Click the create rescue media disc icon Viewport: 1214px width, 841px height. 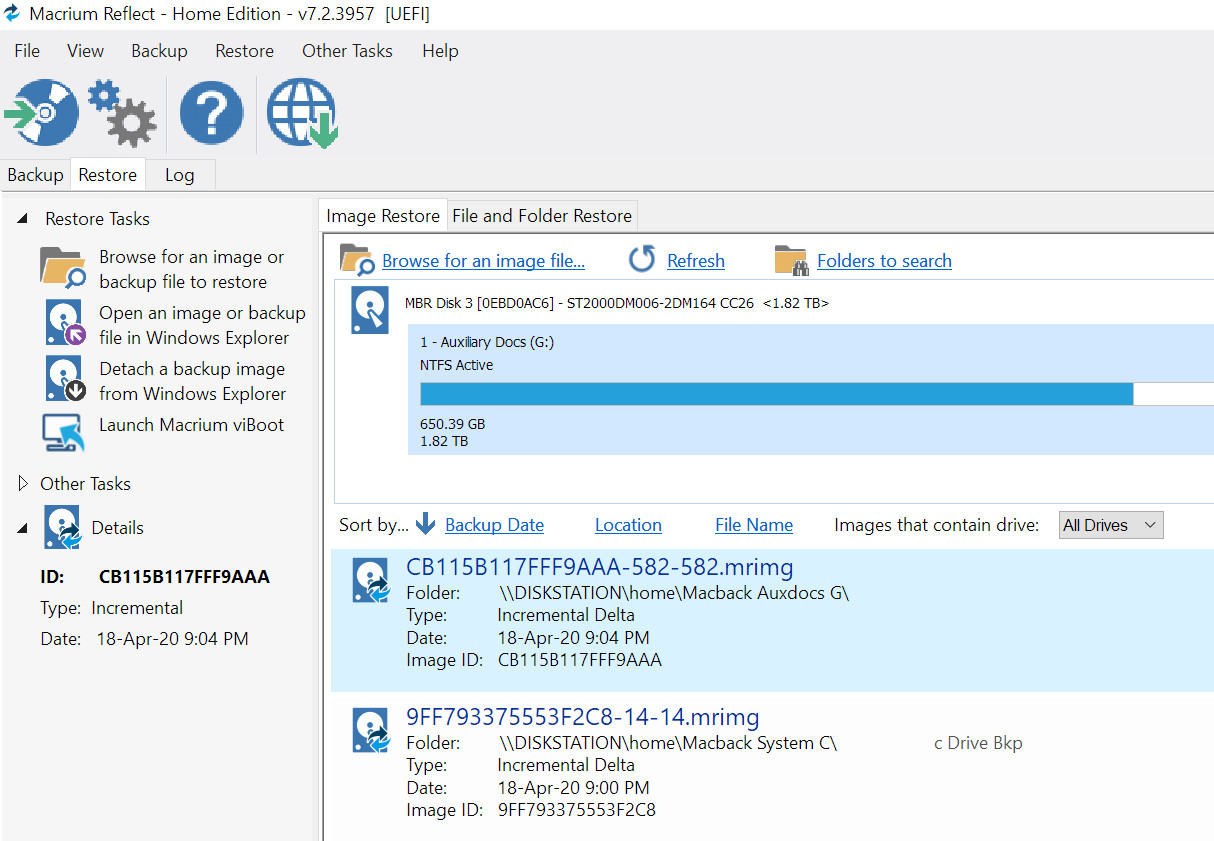coord(42,113)
